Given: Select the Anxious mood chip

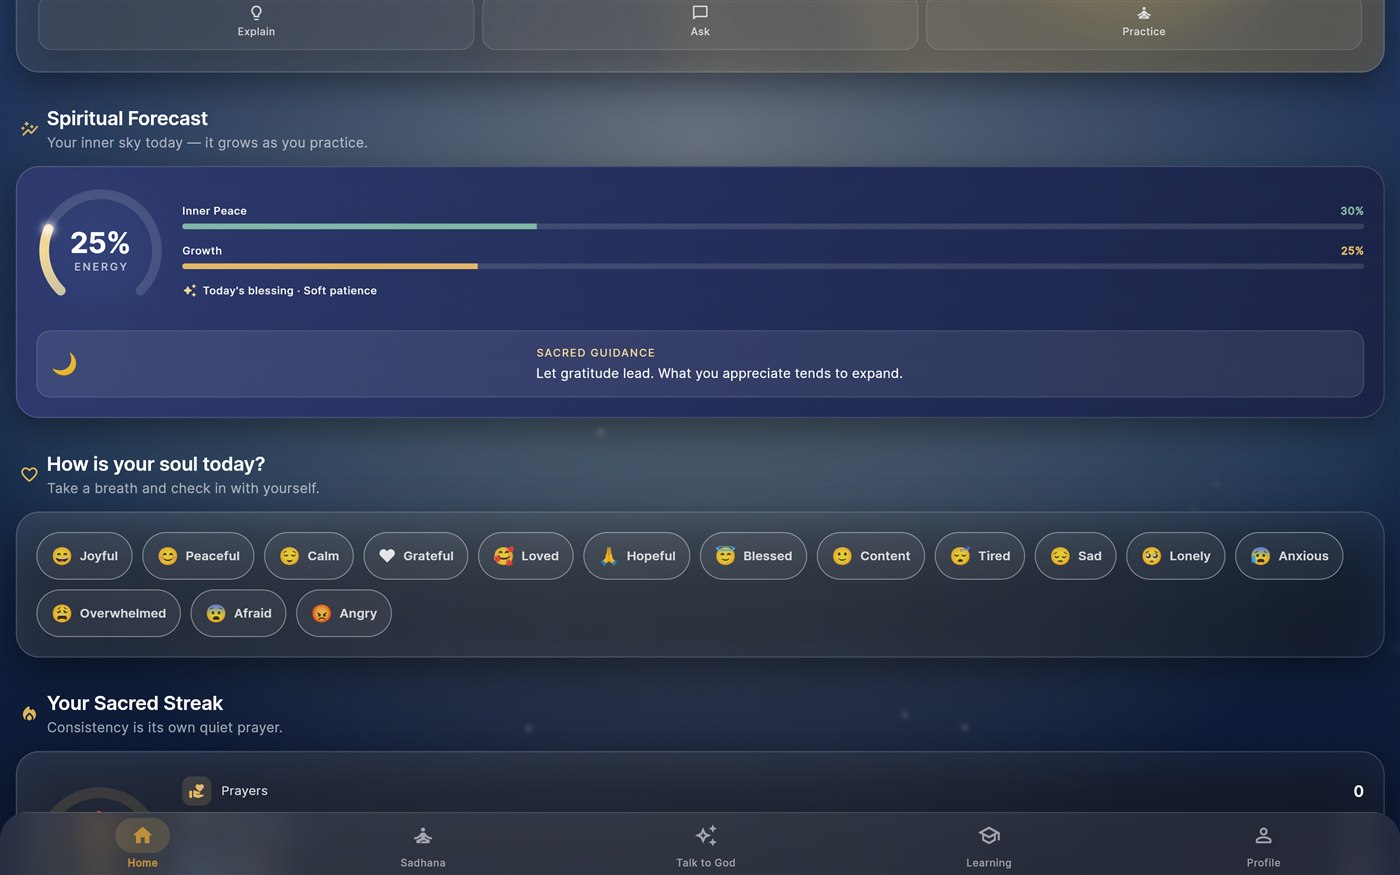Looking at the screenshot, I should click(1289, 556).
